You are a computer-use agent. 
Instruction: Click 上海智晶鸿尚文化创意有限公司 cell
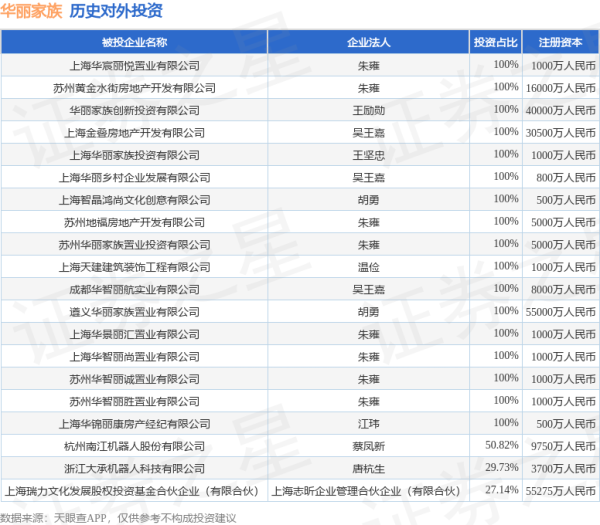(x=134, y=200)
